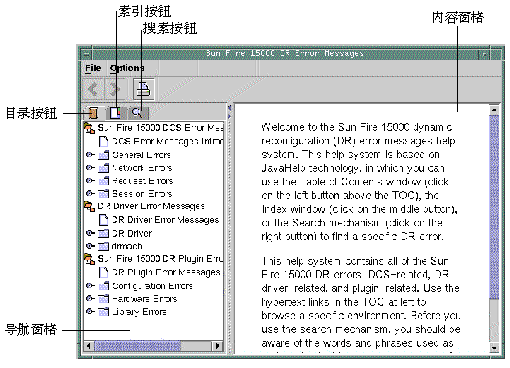This screenshot has width=510, height=368.
Task: Select the General Errors label
Action: [141, 155]
